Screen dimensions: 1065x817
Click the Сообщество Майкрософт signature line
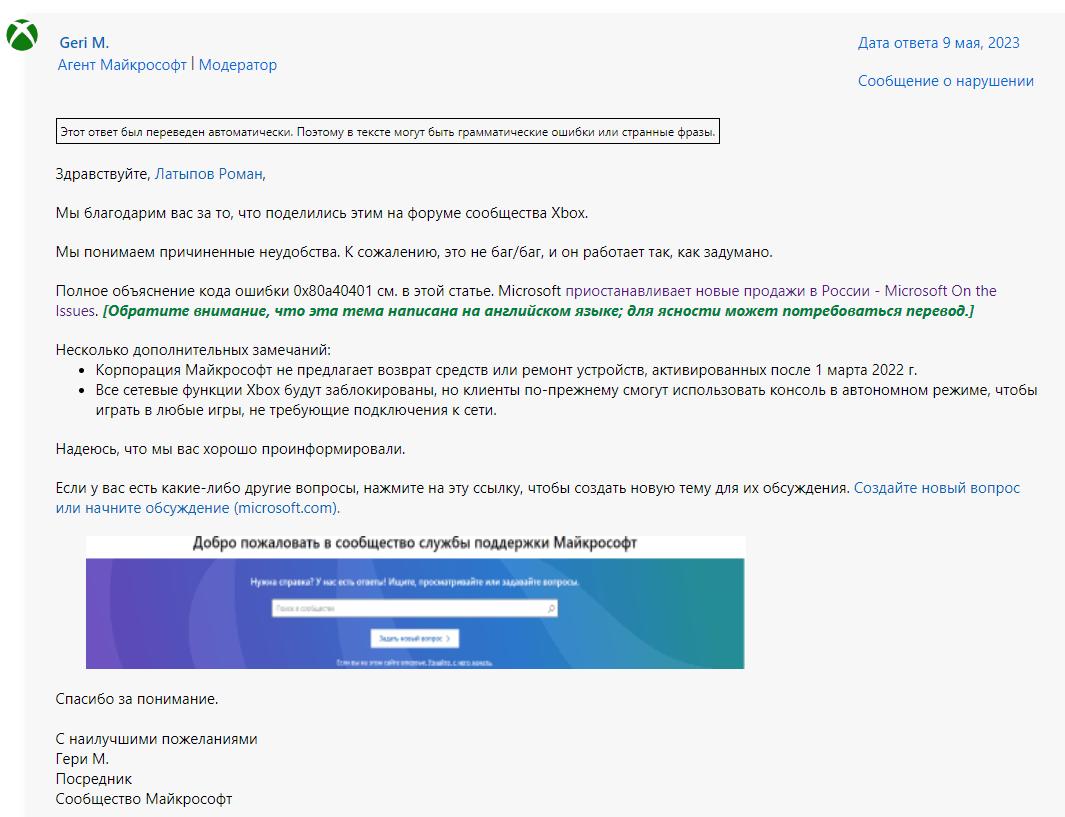coord(144,799)
